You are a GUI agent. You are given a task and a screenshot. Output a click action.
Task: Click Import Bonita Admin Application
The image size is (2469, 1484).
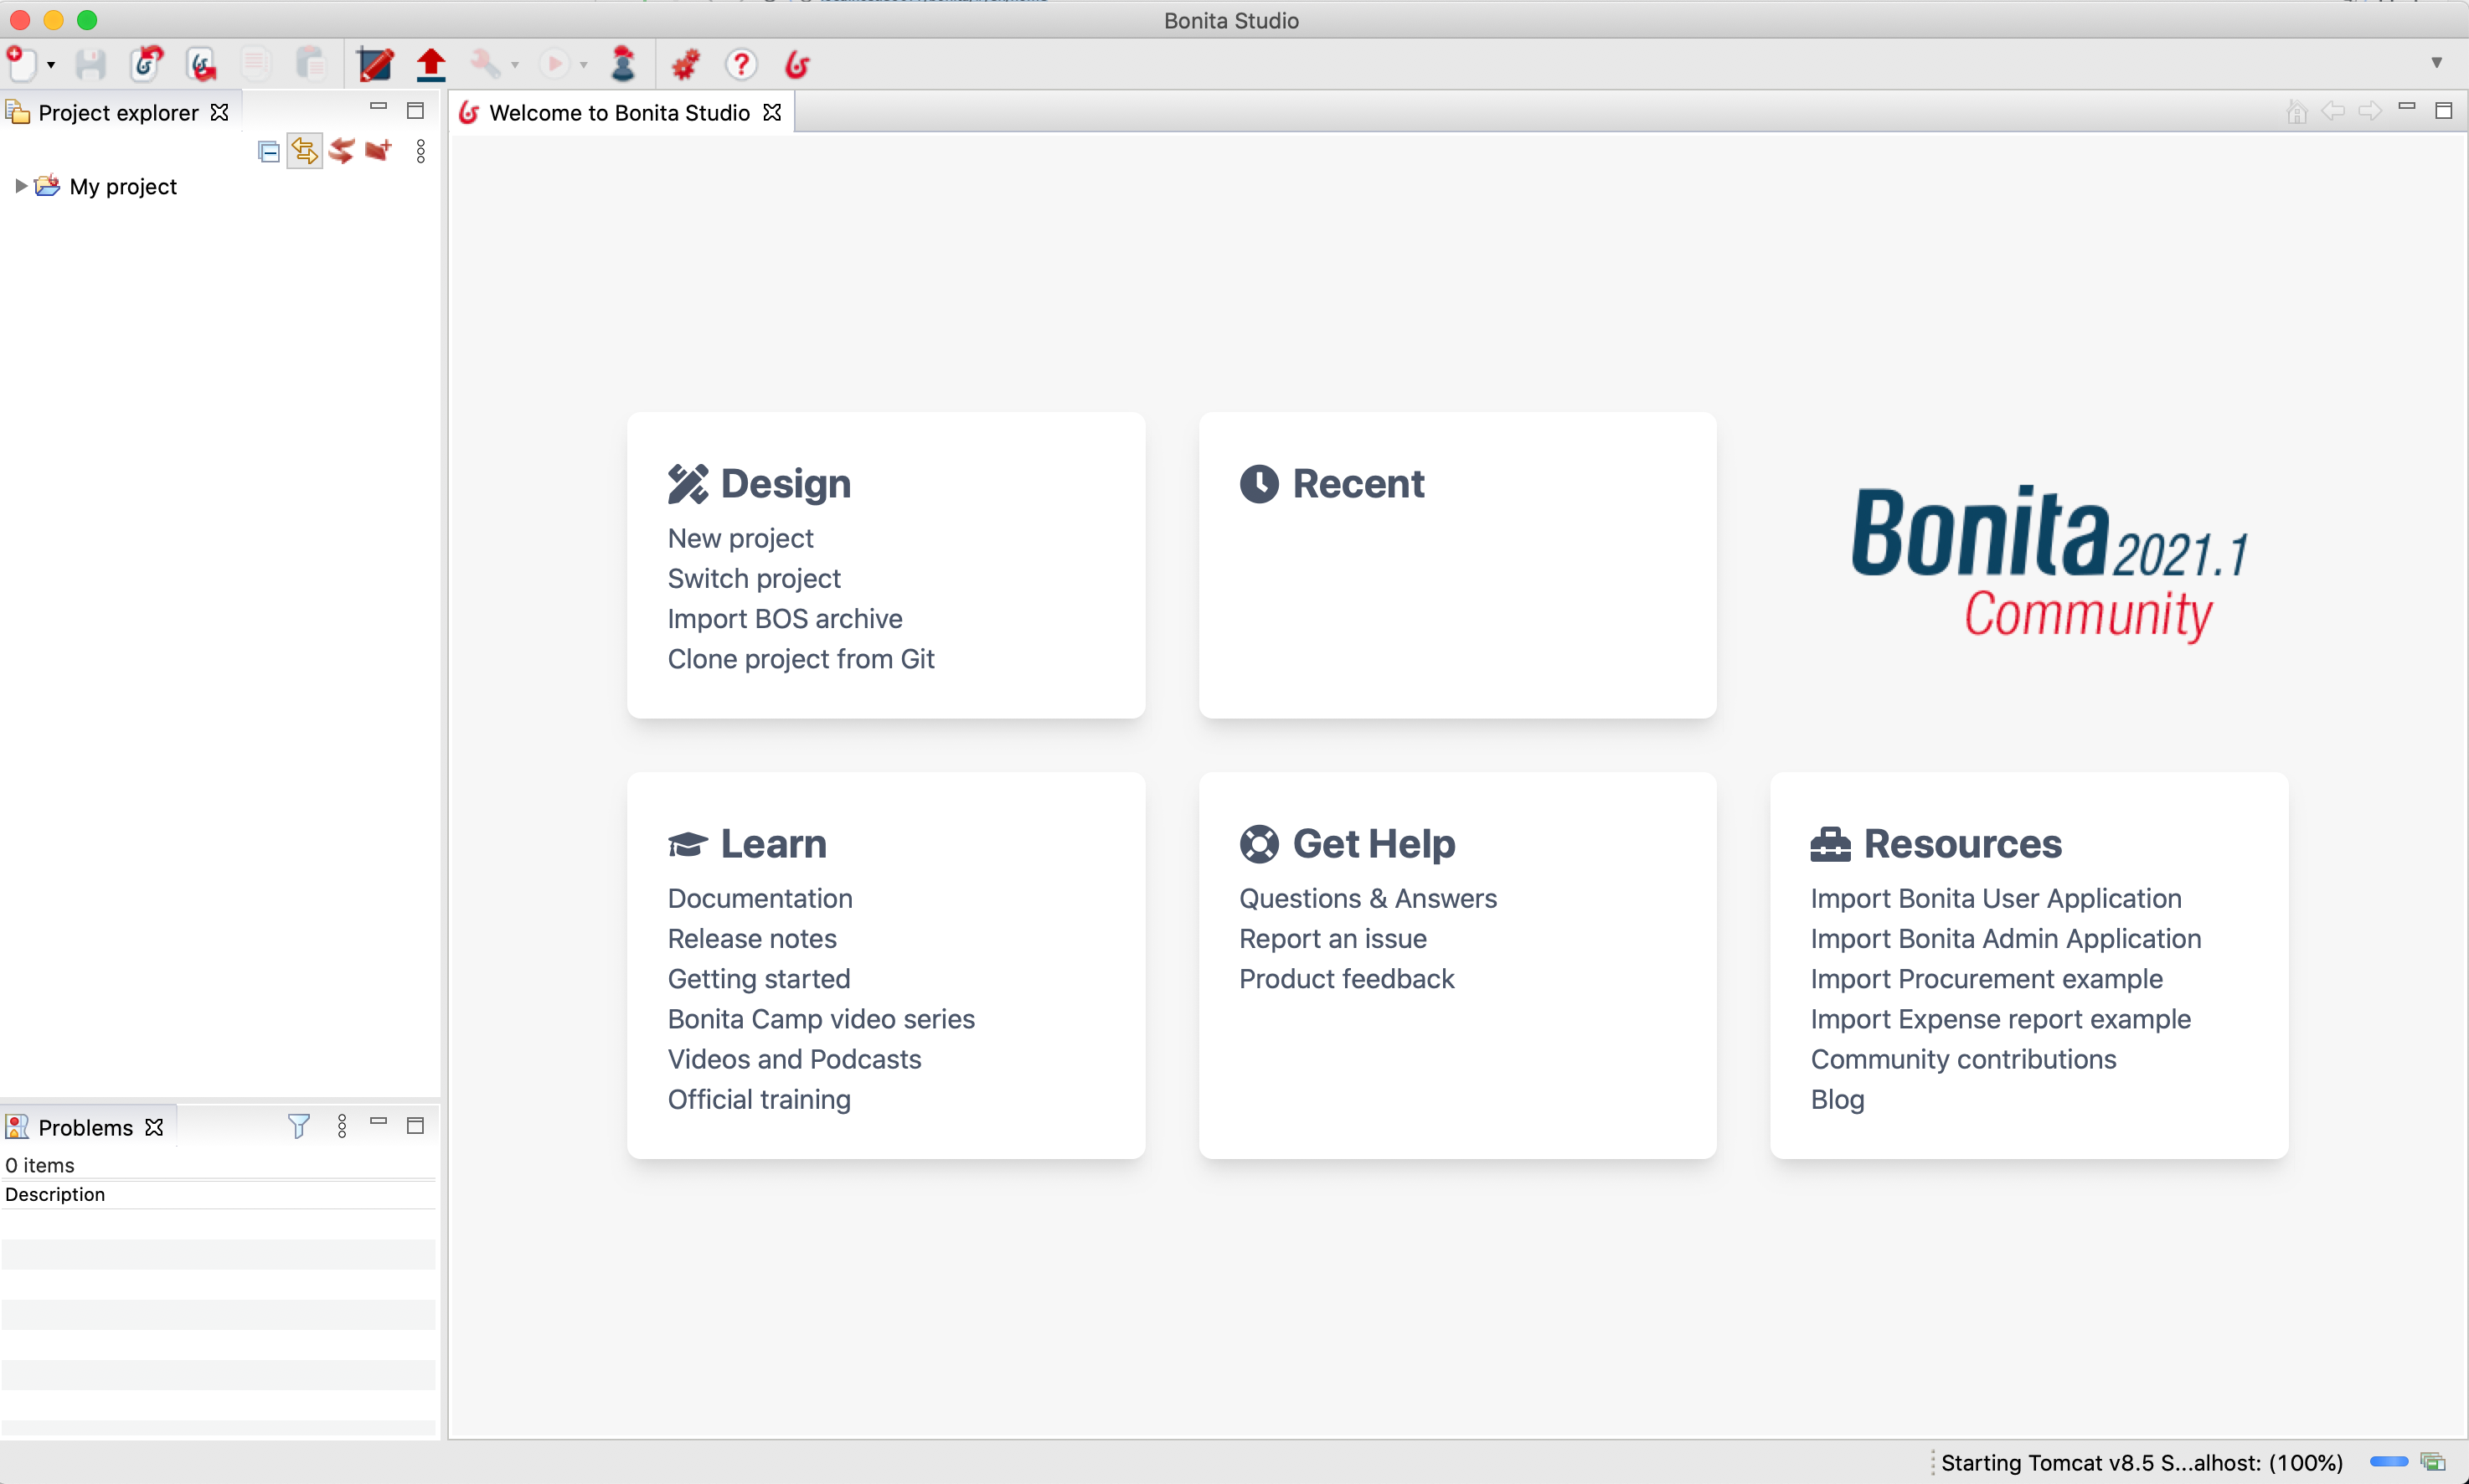(2006, 938)
